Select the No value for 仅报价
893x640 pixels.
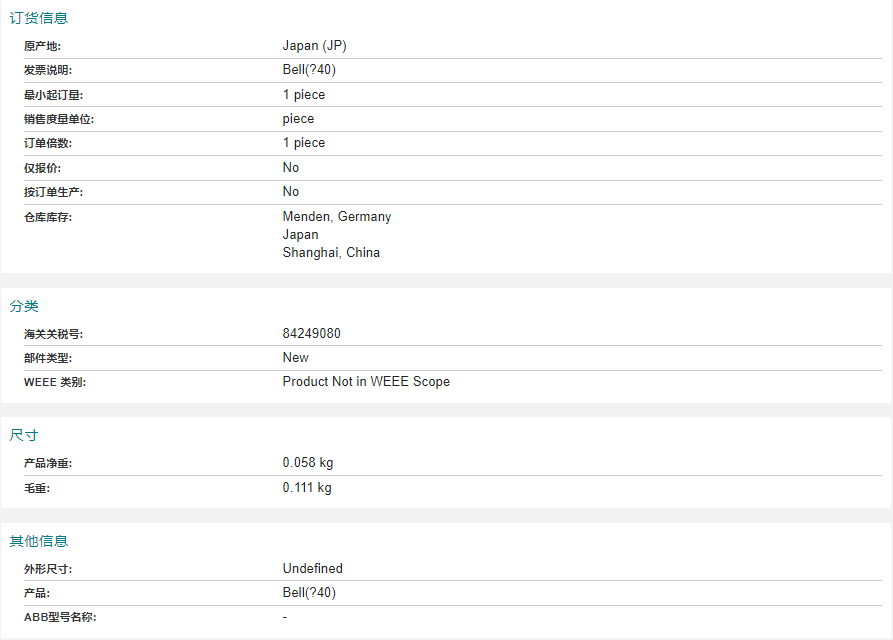290,167
